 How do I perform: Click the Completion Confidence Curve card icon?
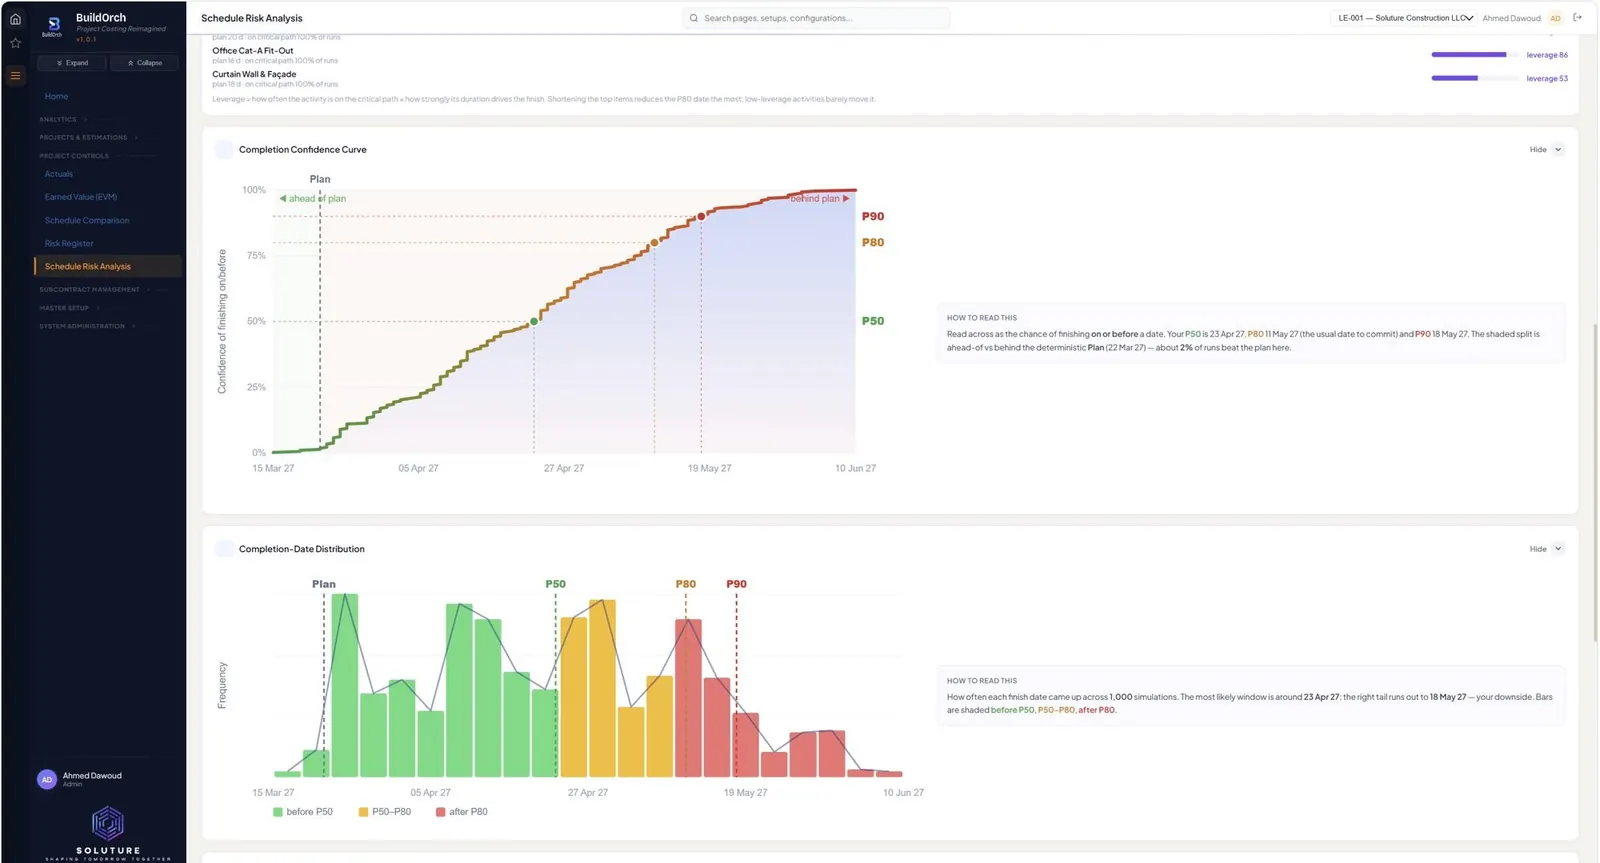pos(224,149)
